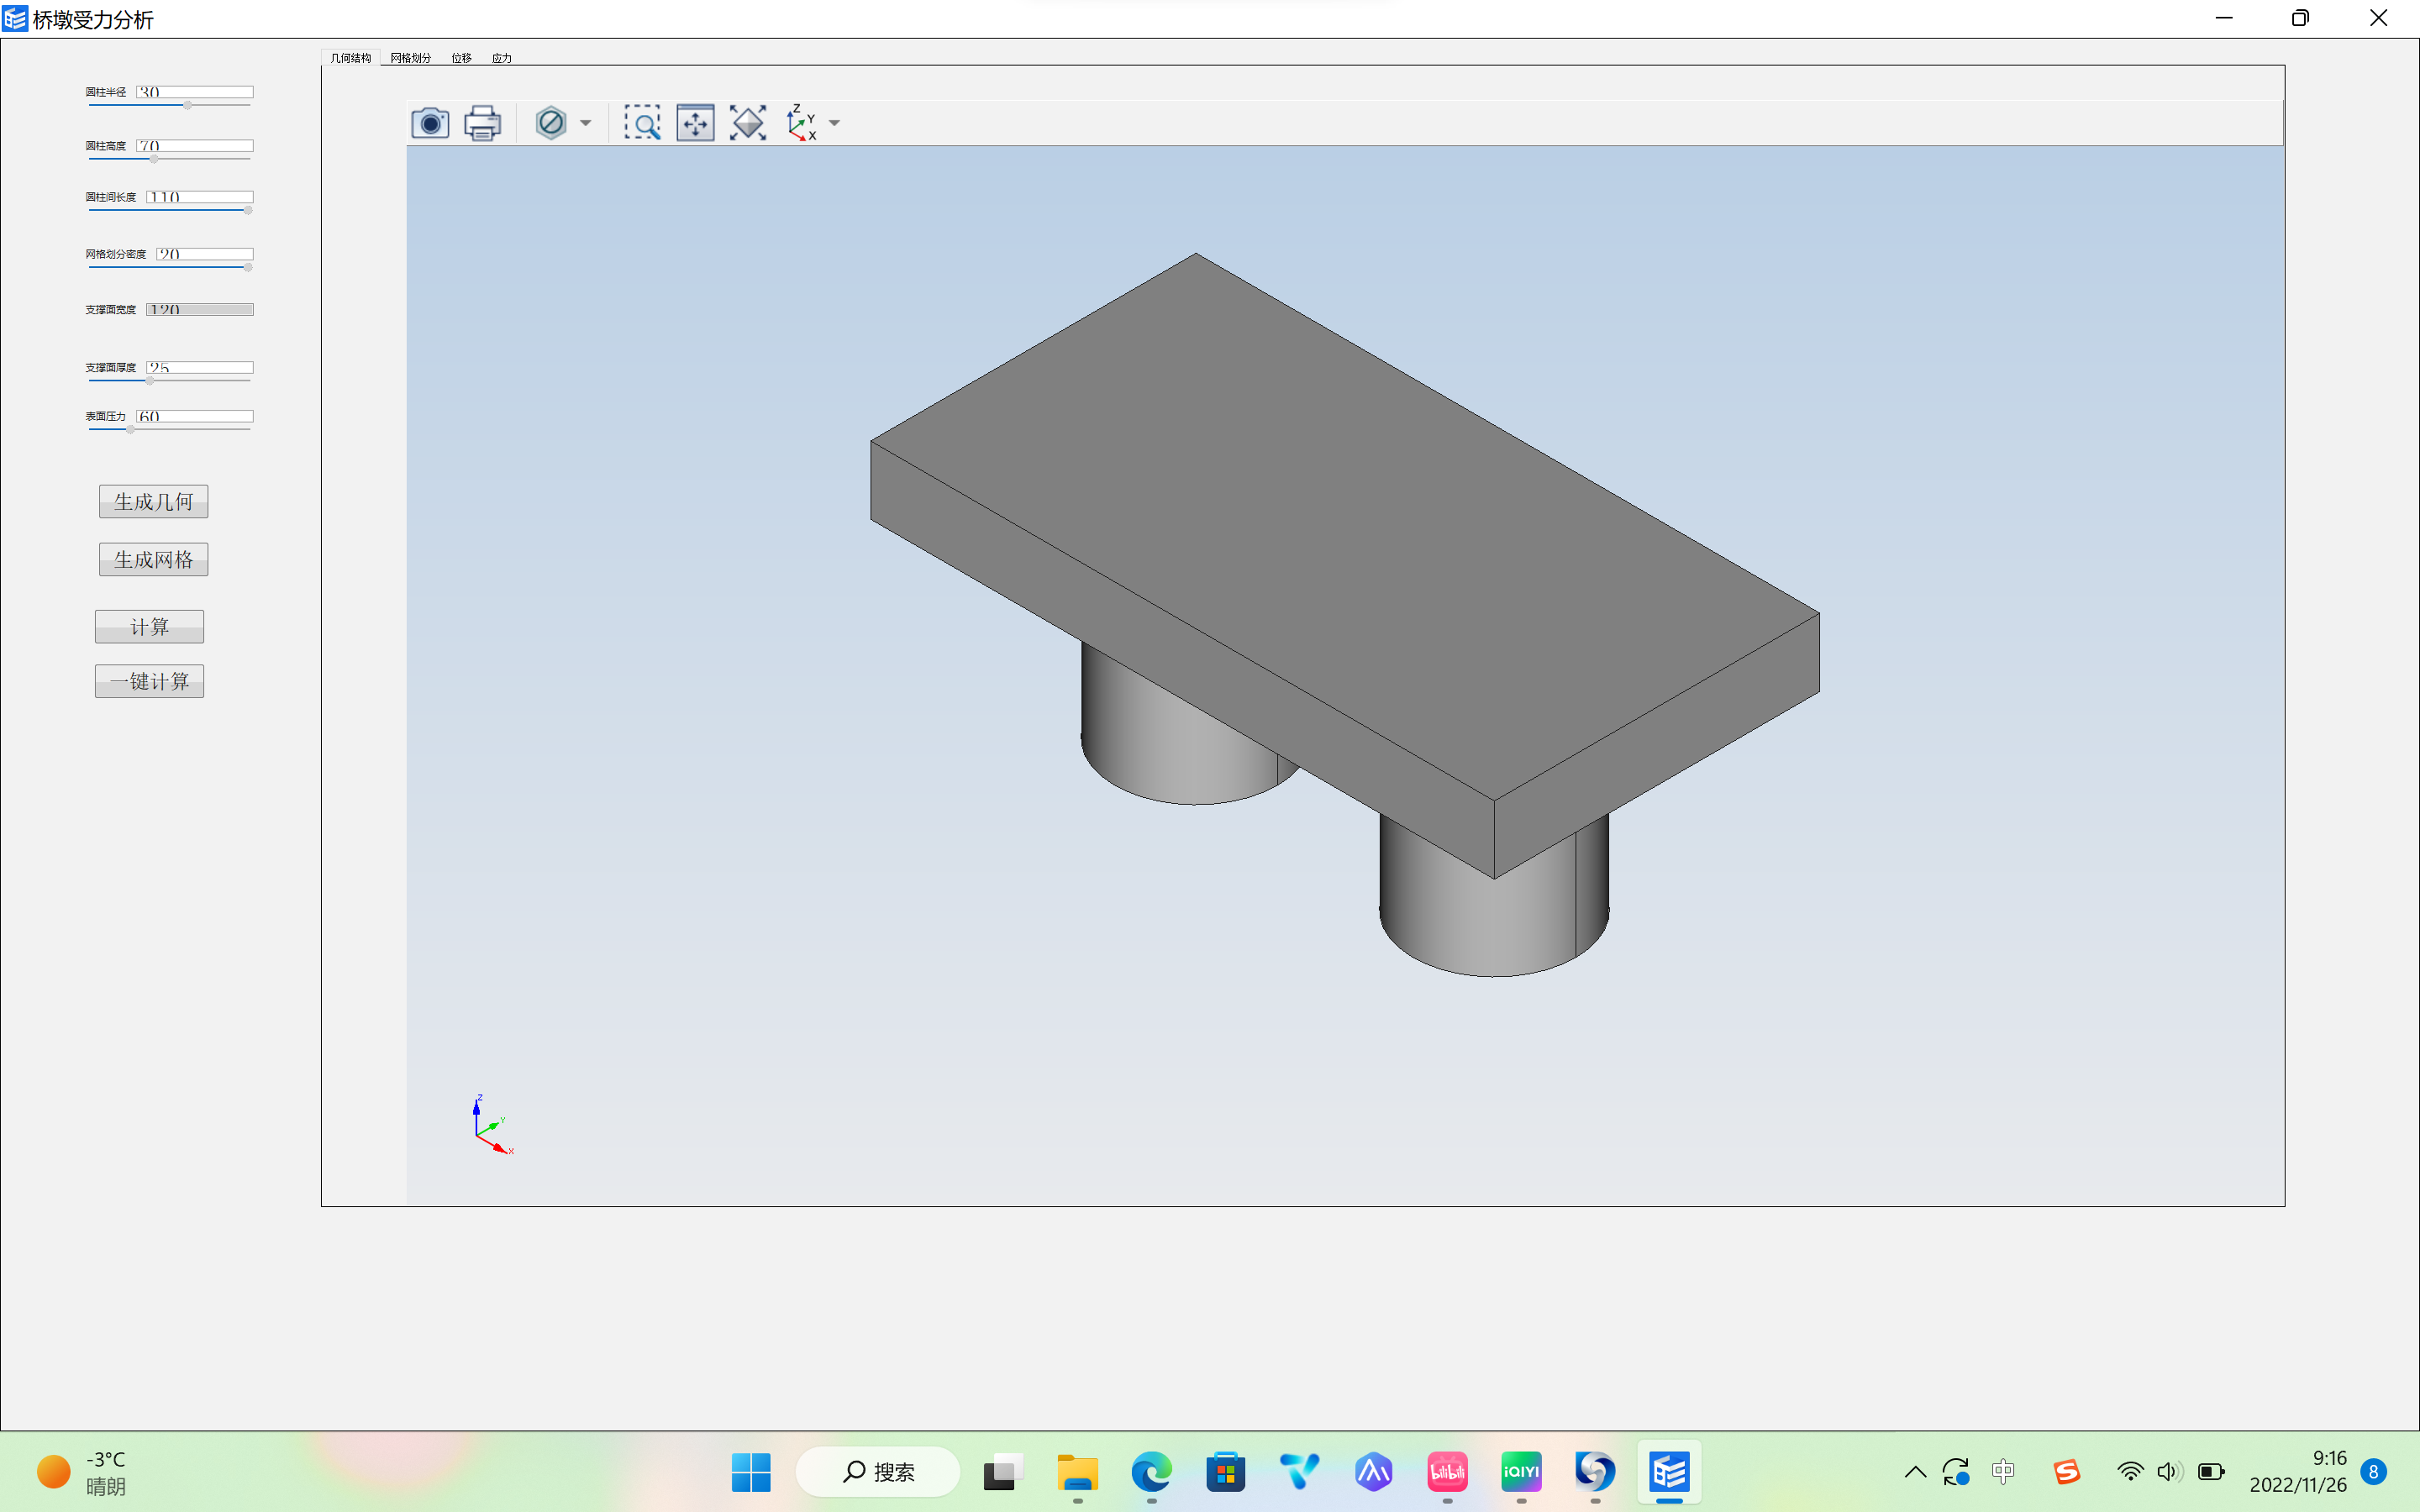Image resolution: width=2420 pixels, height=1512 pixels.
Task: Click the rotation/settings gear icon
Action: tap(550, 122)
